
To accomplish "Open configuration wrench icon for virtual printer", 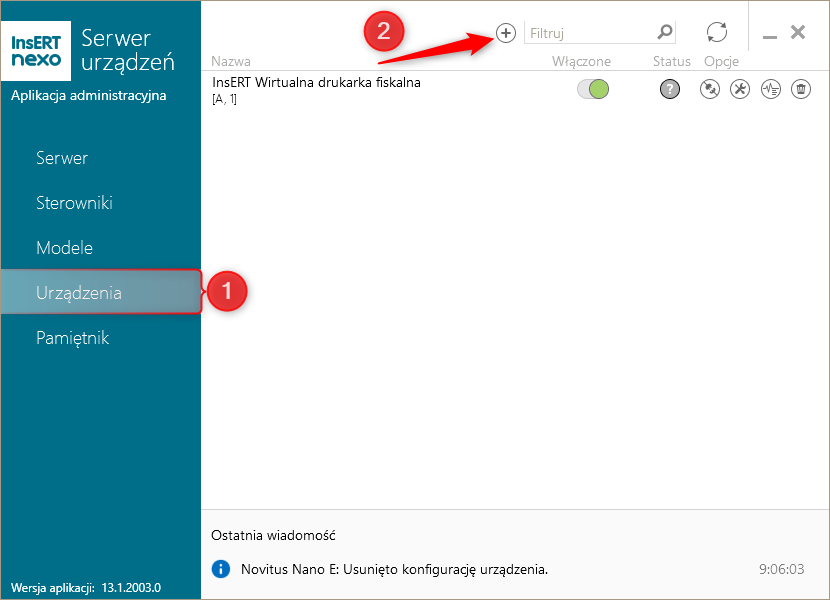I will [740, 89].
